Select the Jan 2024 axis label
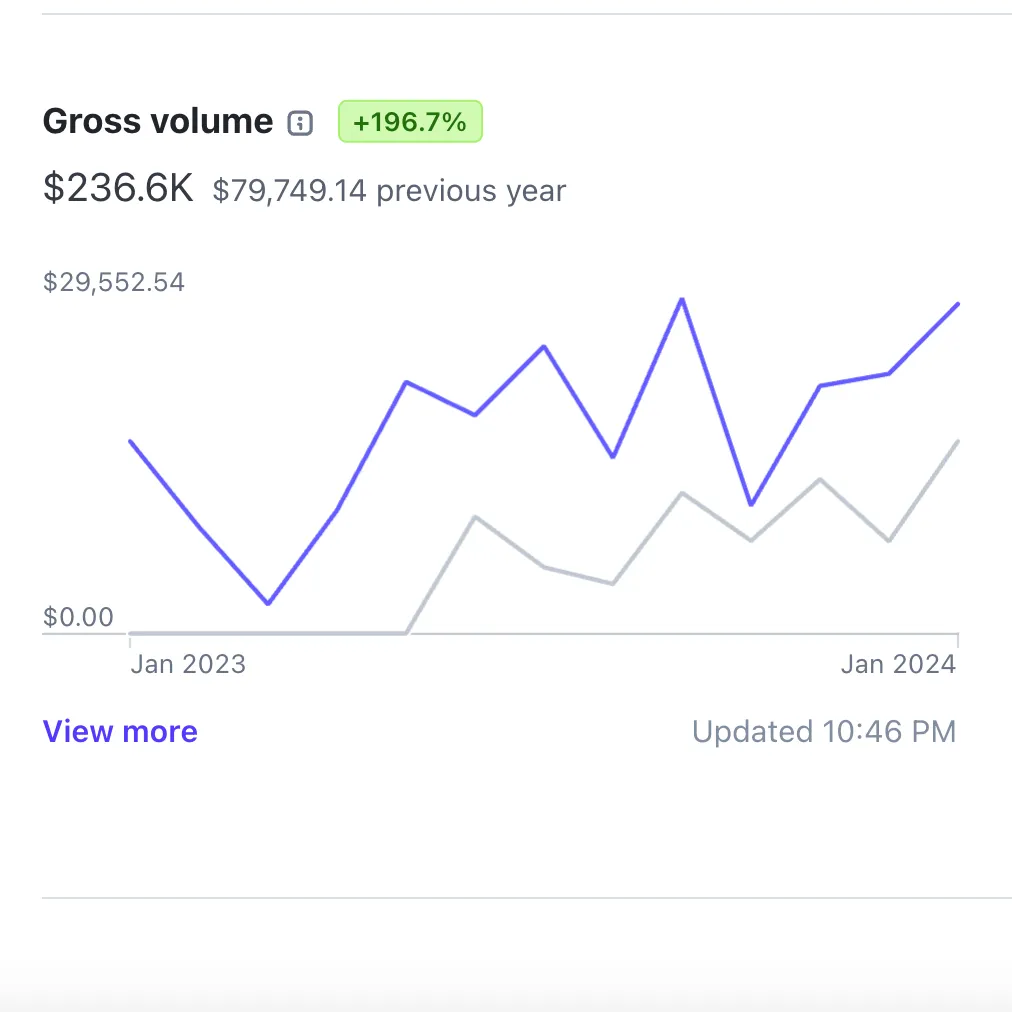The image size is (1012, 1012). (898, 664)
